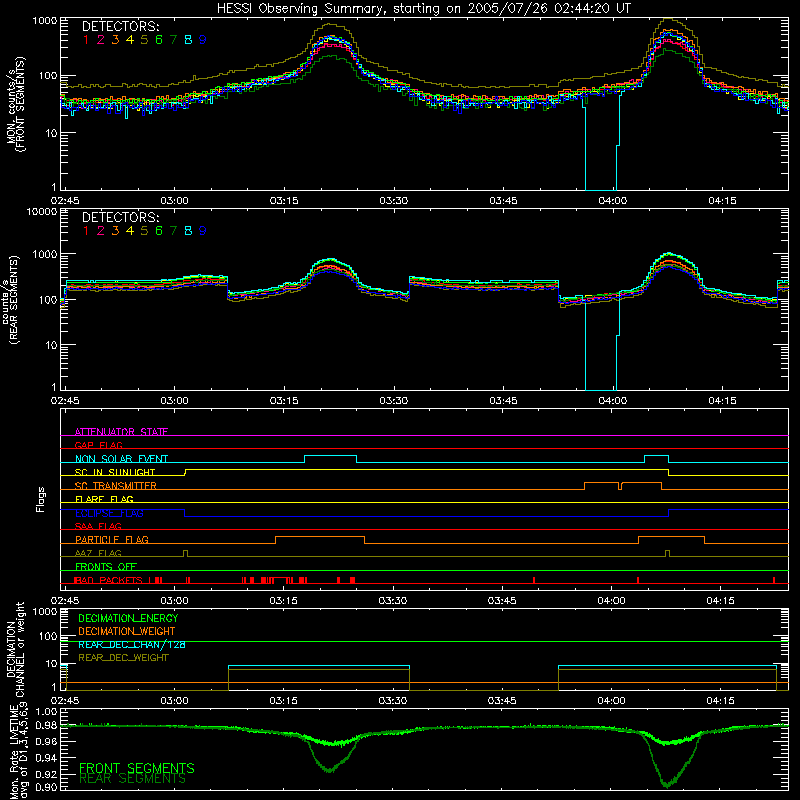Viewport: 800px width, 800px height.
Task: Click the 0.94 tick on livetime axis
Action: (x=46, y=757)
